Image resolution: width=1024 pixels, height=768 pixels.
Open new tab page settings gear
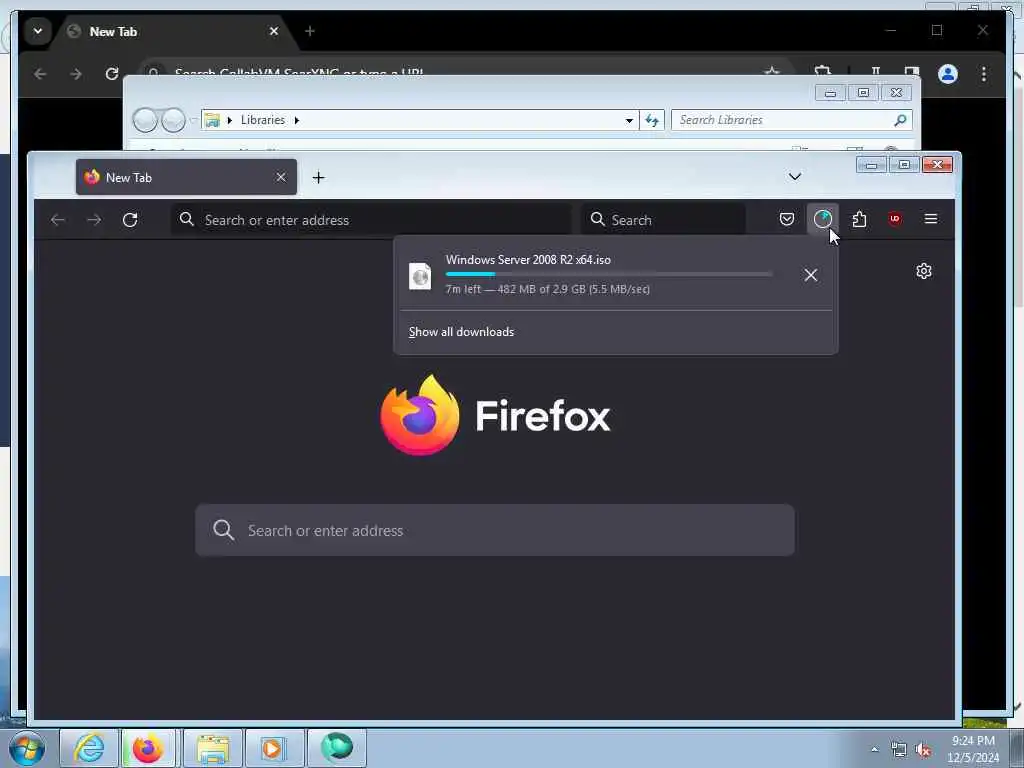923,271
